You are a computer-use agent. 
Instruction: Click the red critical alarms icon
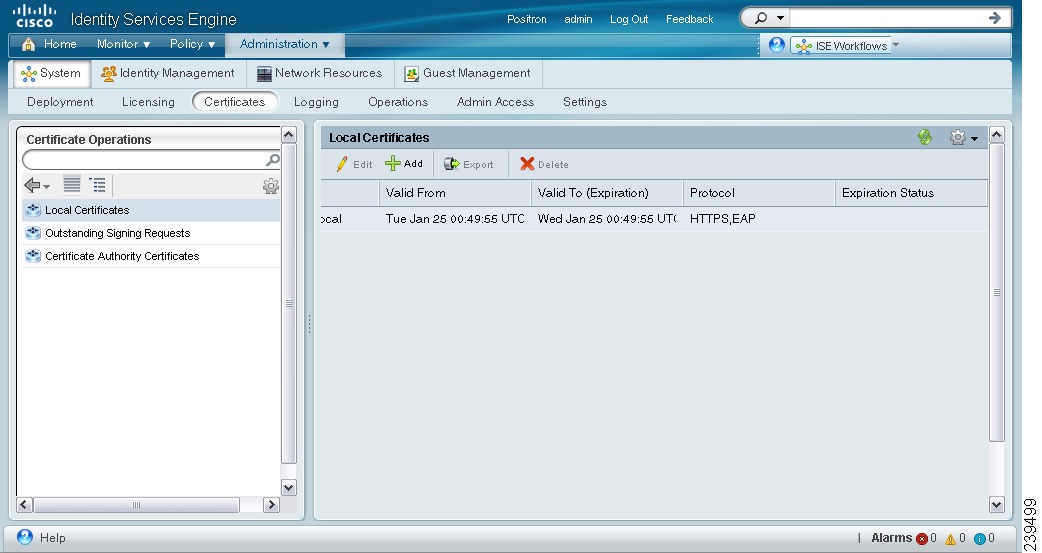(922, 538)
